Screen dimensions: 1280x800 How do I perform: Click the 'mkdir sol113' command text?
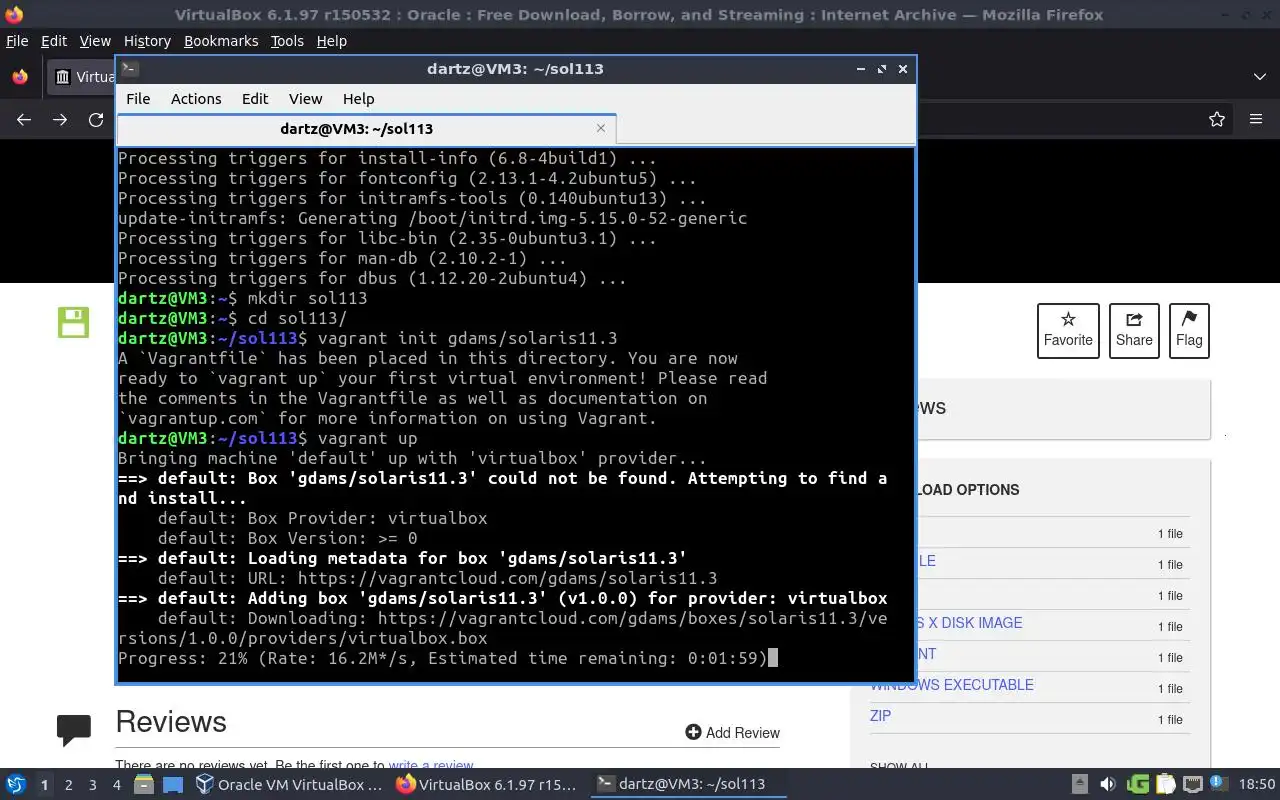[308, 298]
